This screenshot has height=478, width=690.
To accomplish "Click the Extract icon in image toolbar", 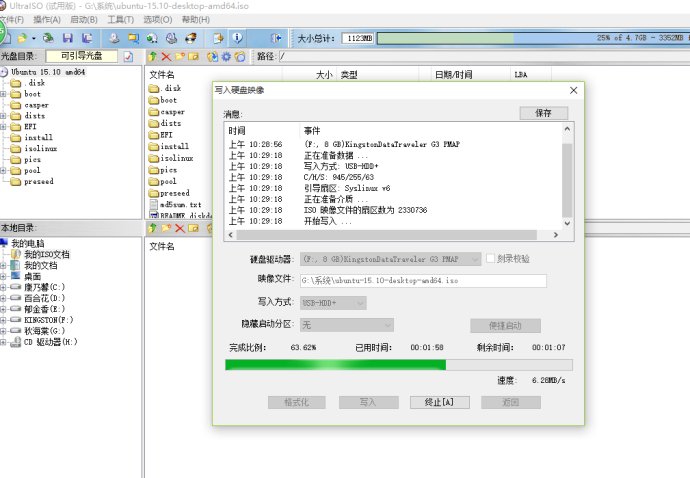I will (x=212, y=56).
